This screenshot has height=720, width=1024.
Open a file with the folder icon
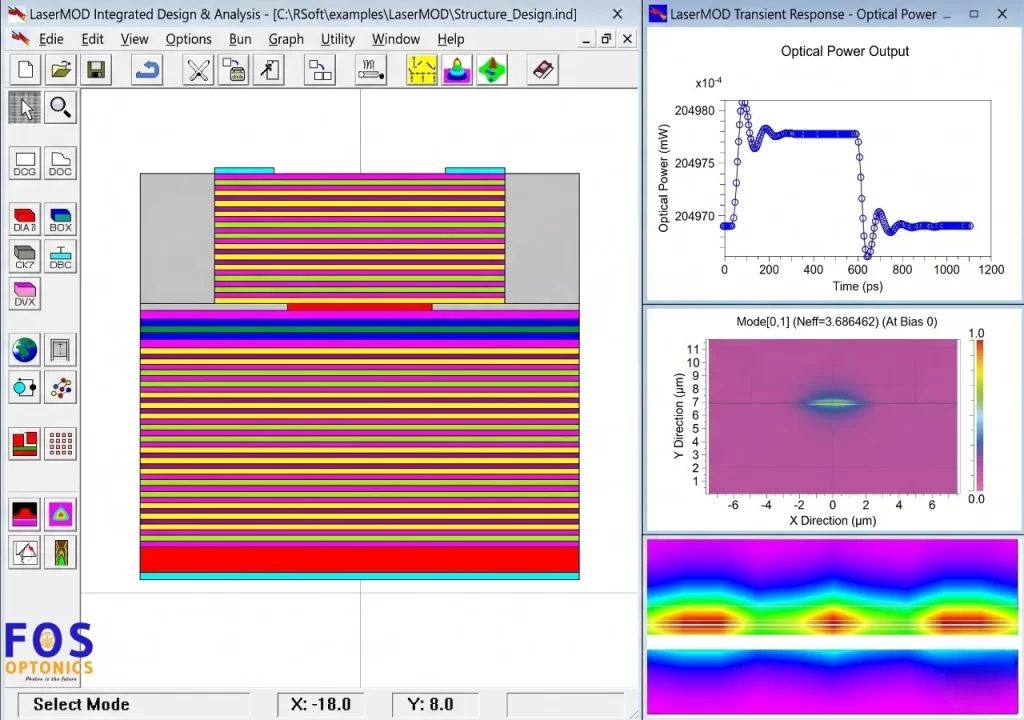tap(61, 69)
